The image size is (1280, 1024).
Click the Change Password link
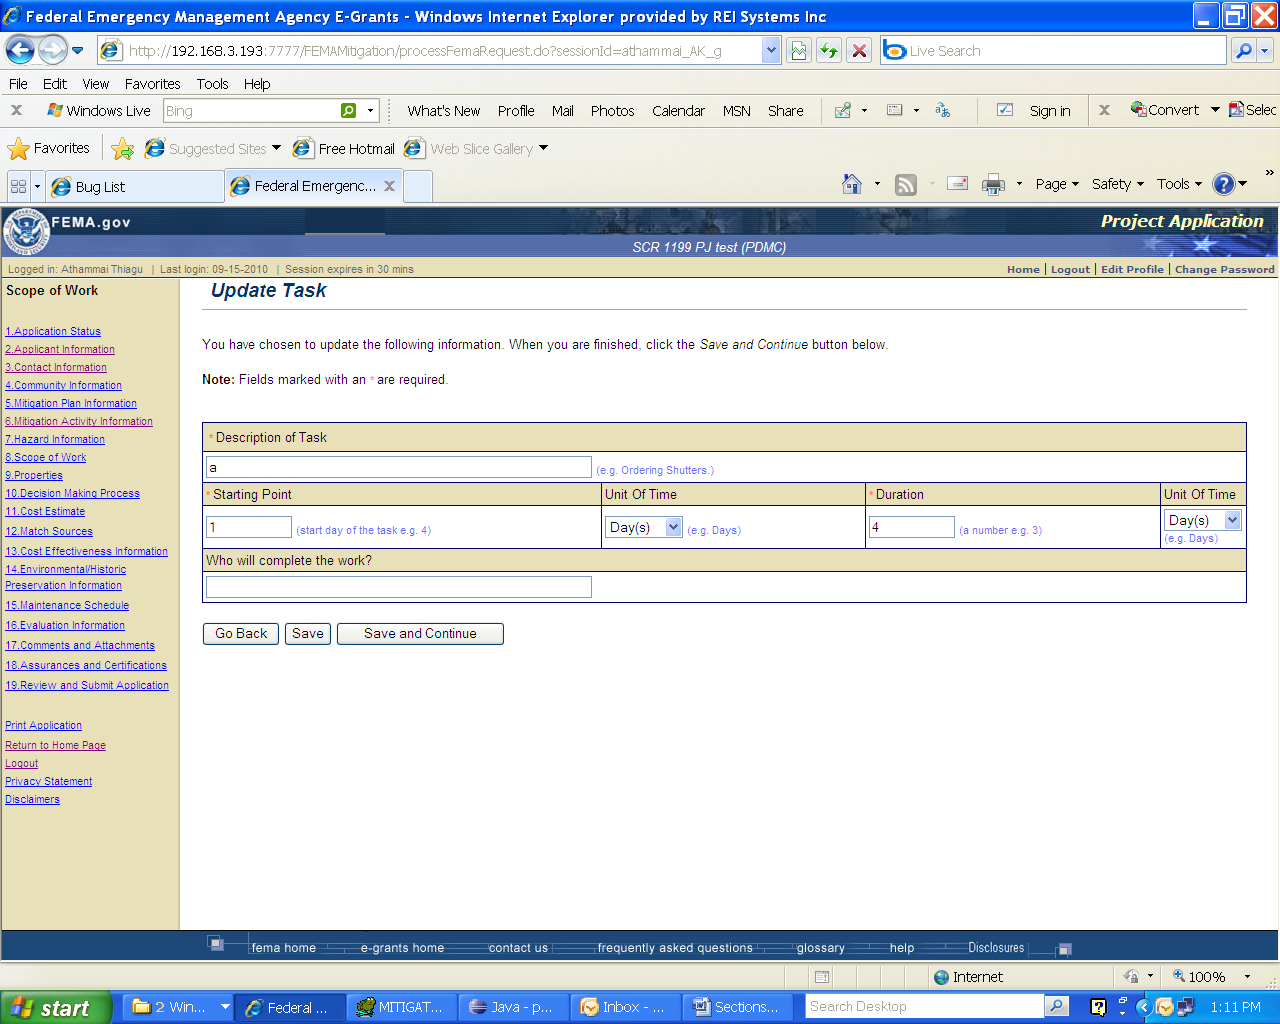[1225, 270]
